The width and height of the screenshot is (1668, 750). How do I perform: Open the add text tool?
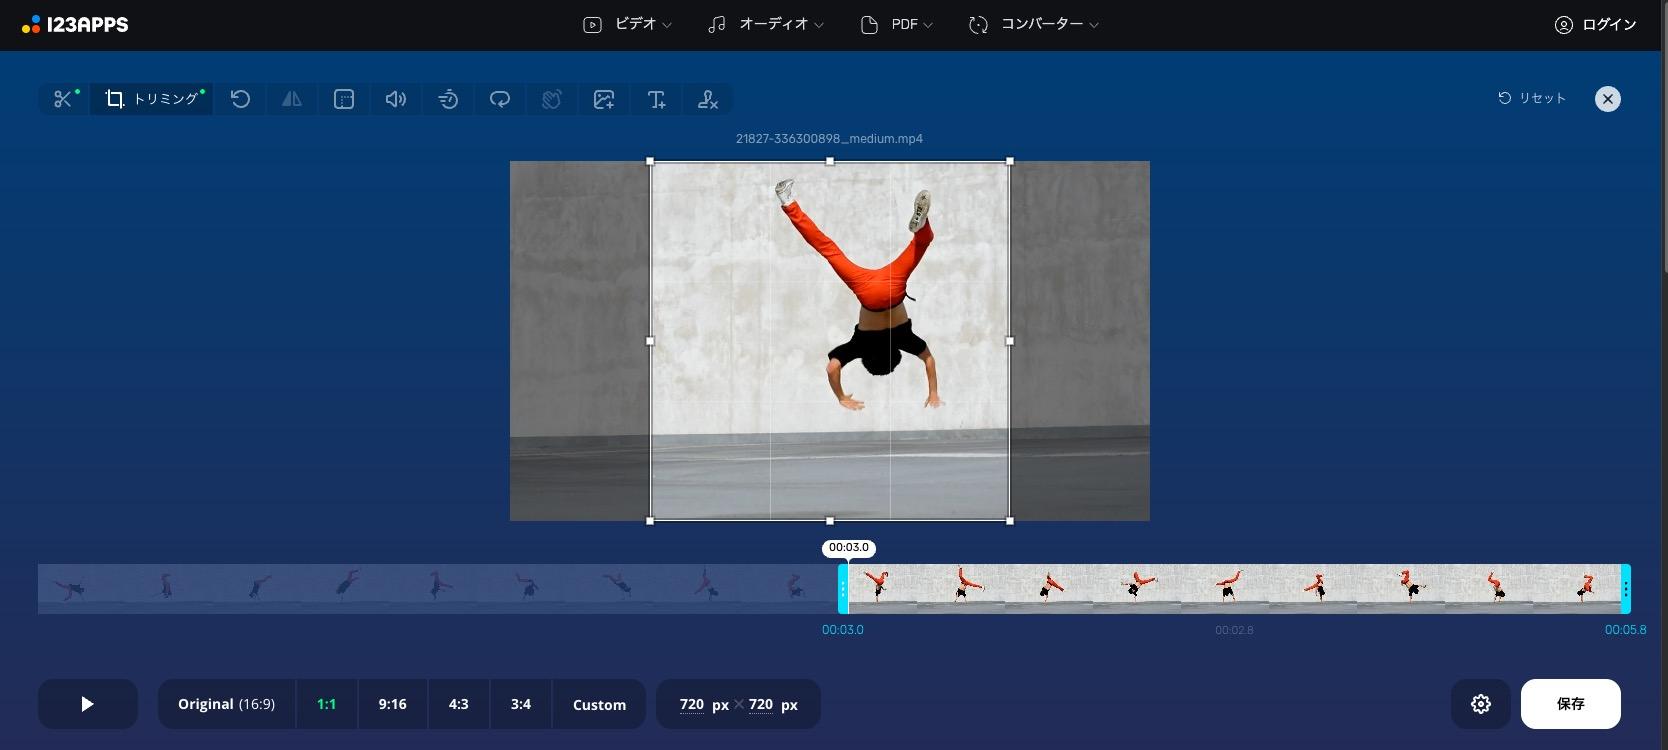(656, 99)
